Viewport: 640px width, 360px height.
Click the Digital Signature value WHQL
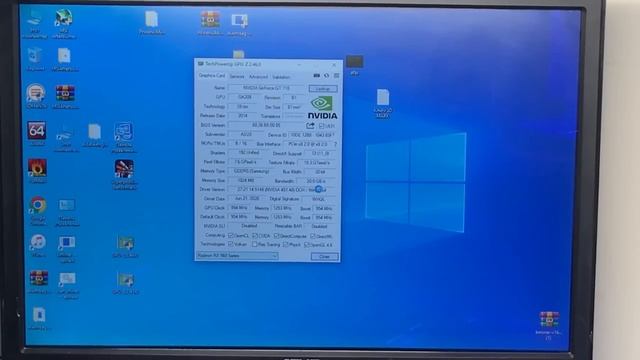point(318,199)
